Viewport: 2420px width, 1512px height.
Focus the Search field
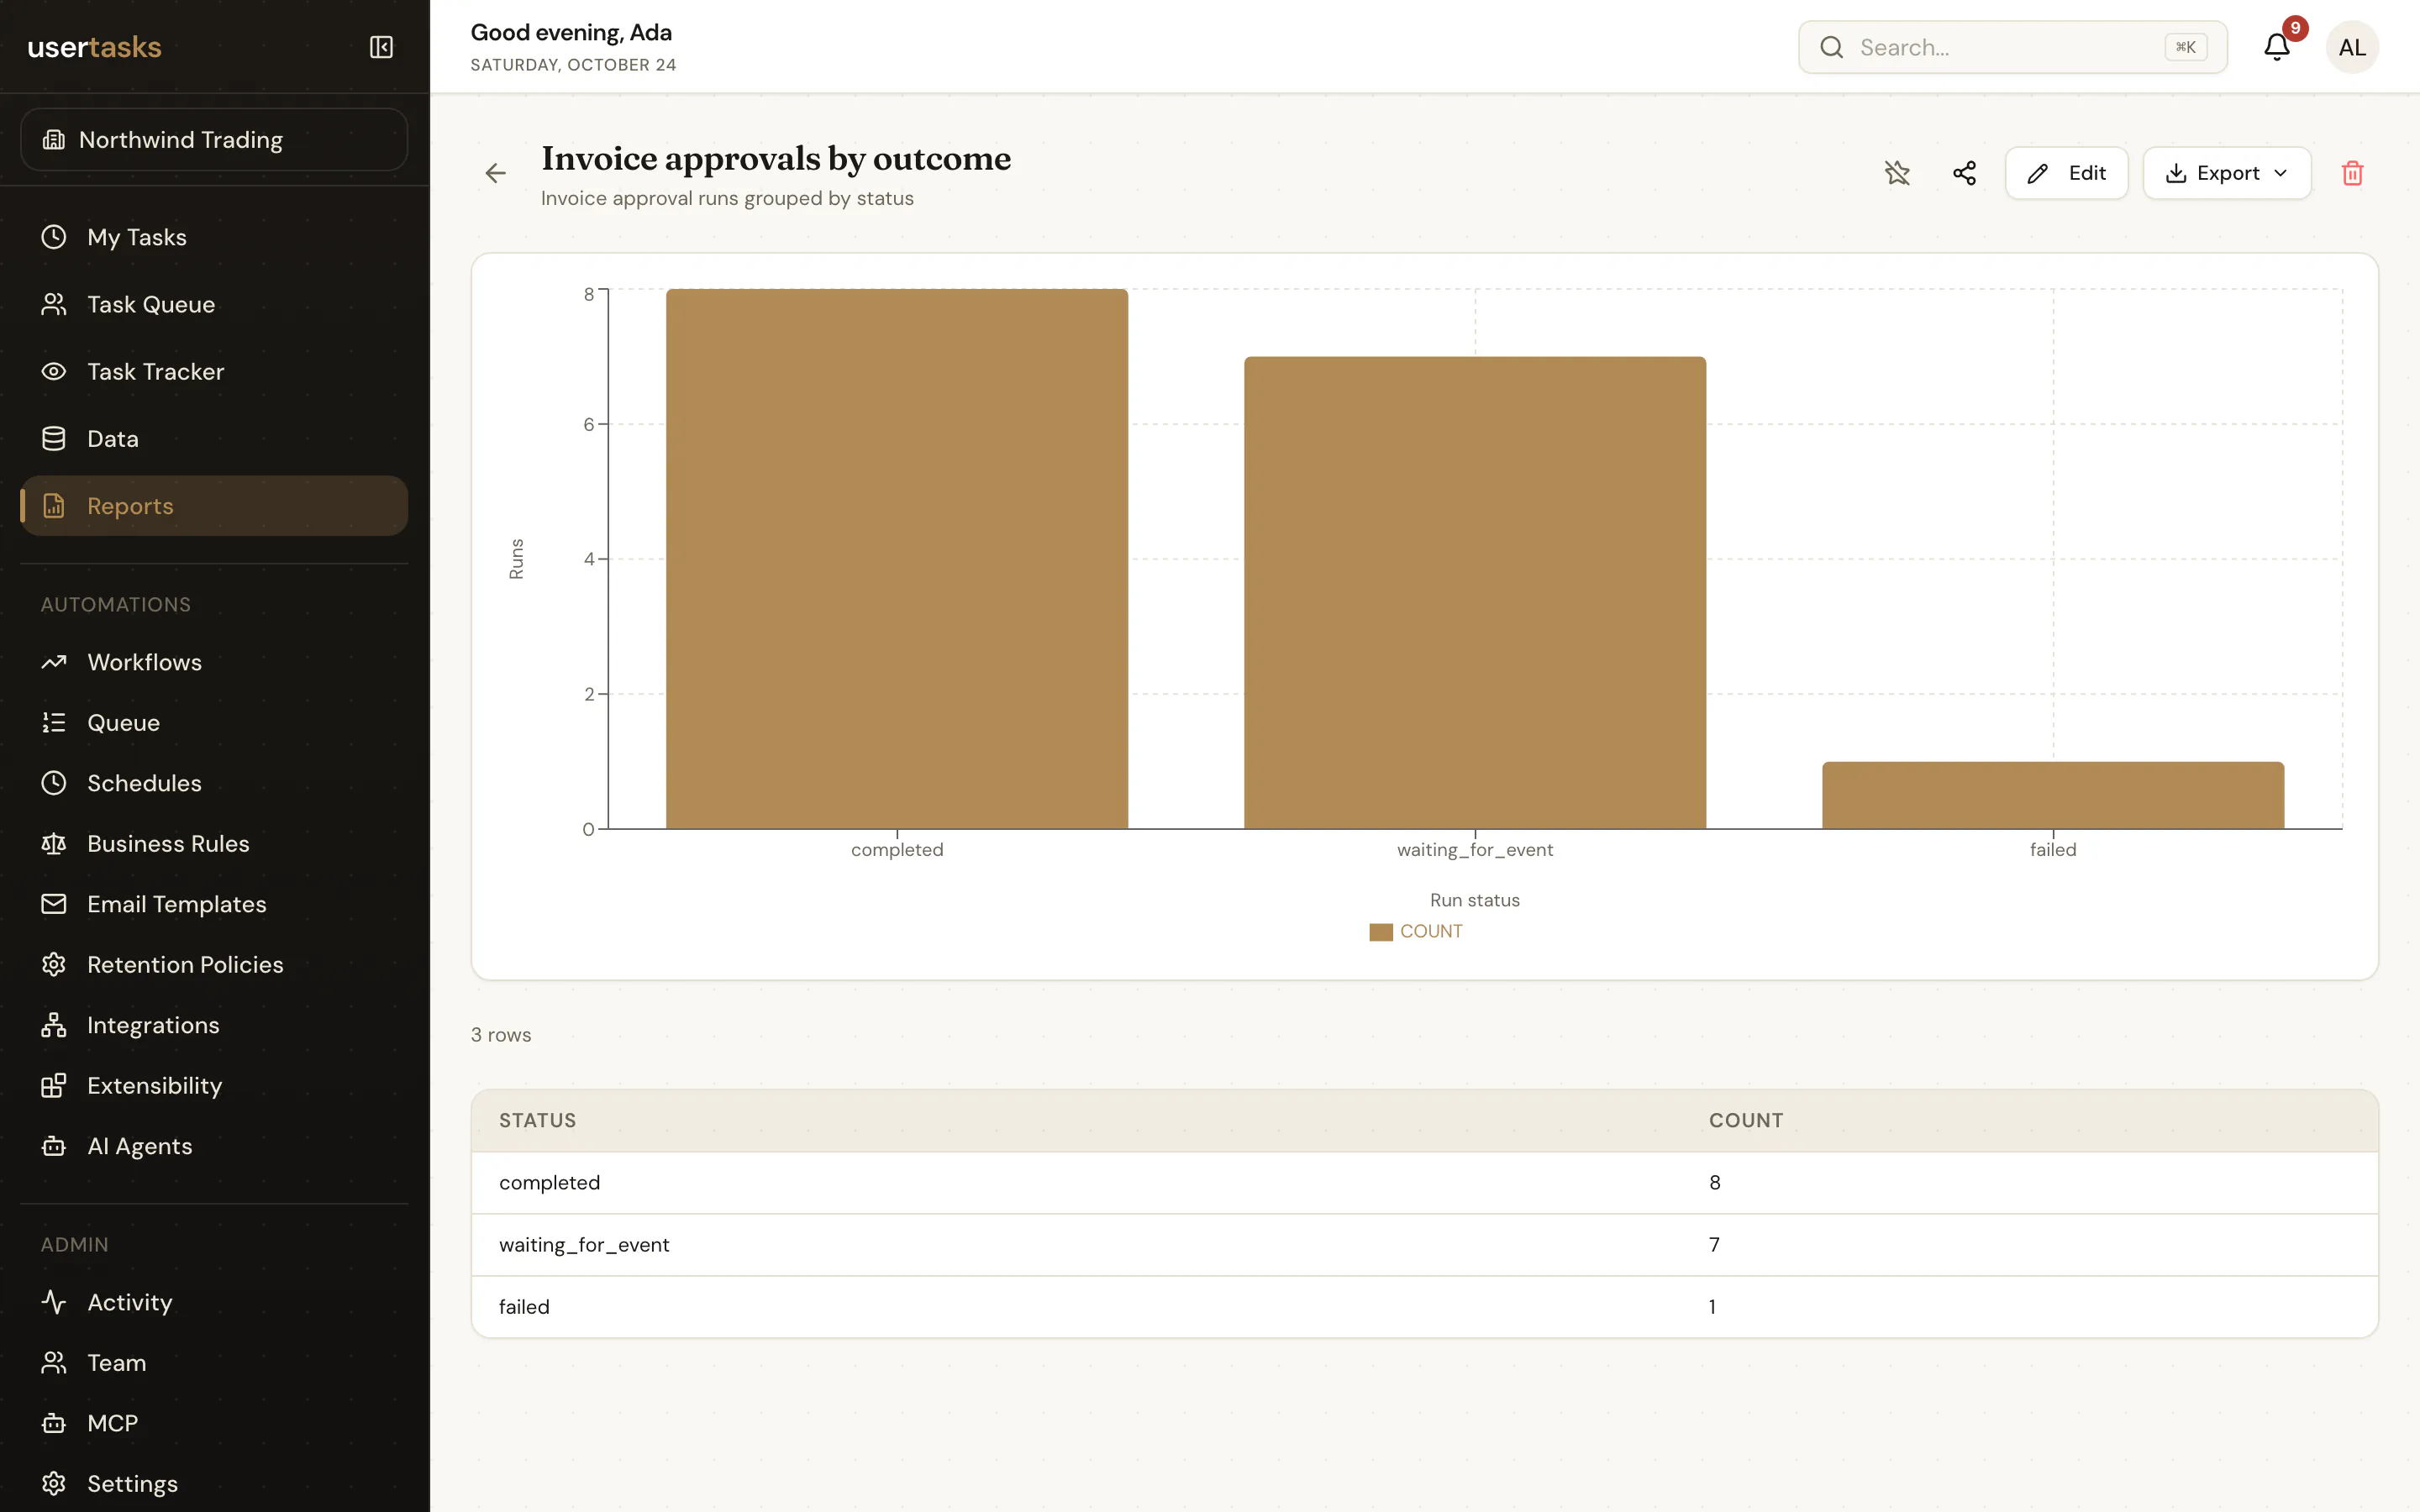2012,47
